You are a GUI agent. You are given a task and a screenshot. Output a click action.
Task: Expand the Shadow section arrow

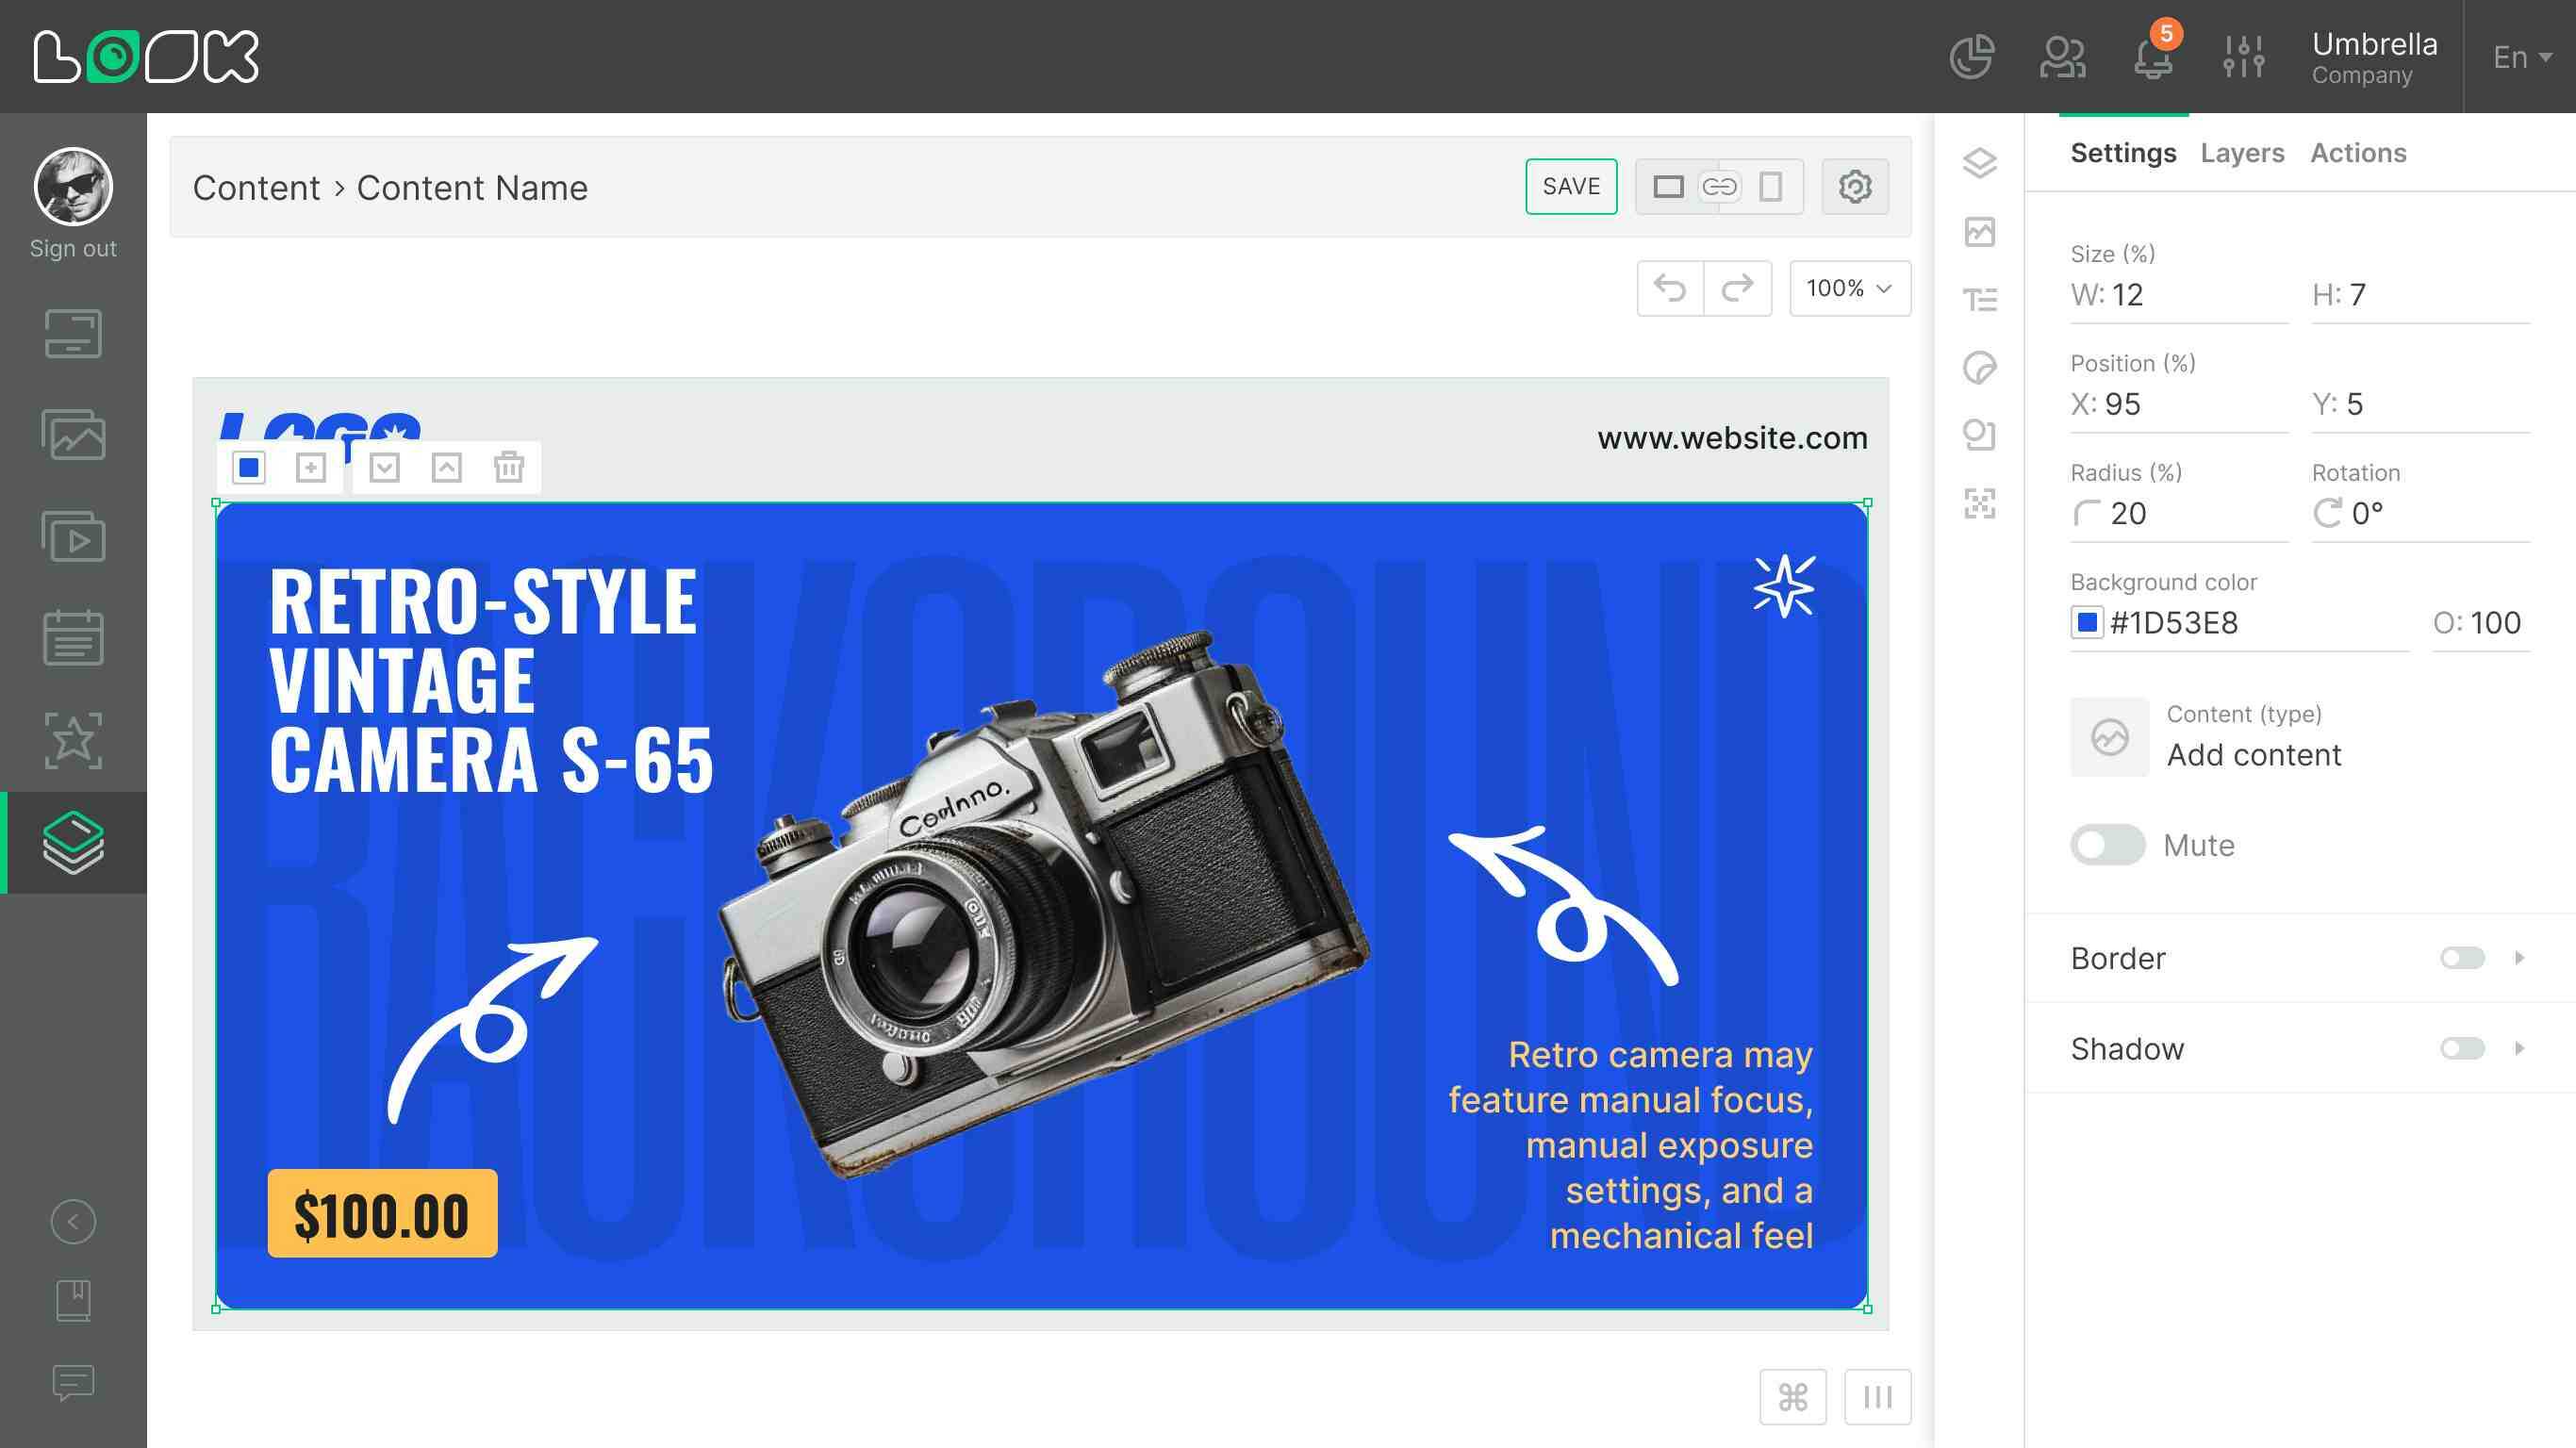point(2519,1048)
